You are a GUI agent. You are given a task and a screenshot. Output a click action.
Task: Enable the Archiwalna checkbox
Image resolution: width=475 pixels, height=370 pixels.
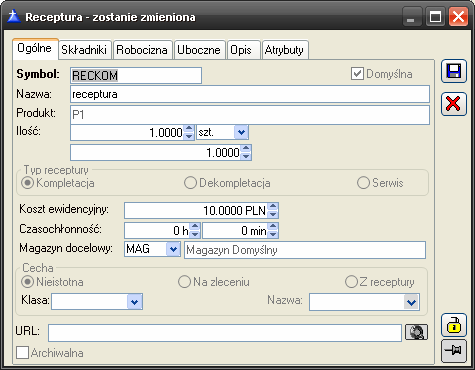tap(22, 353)
